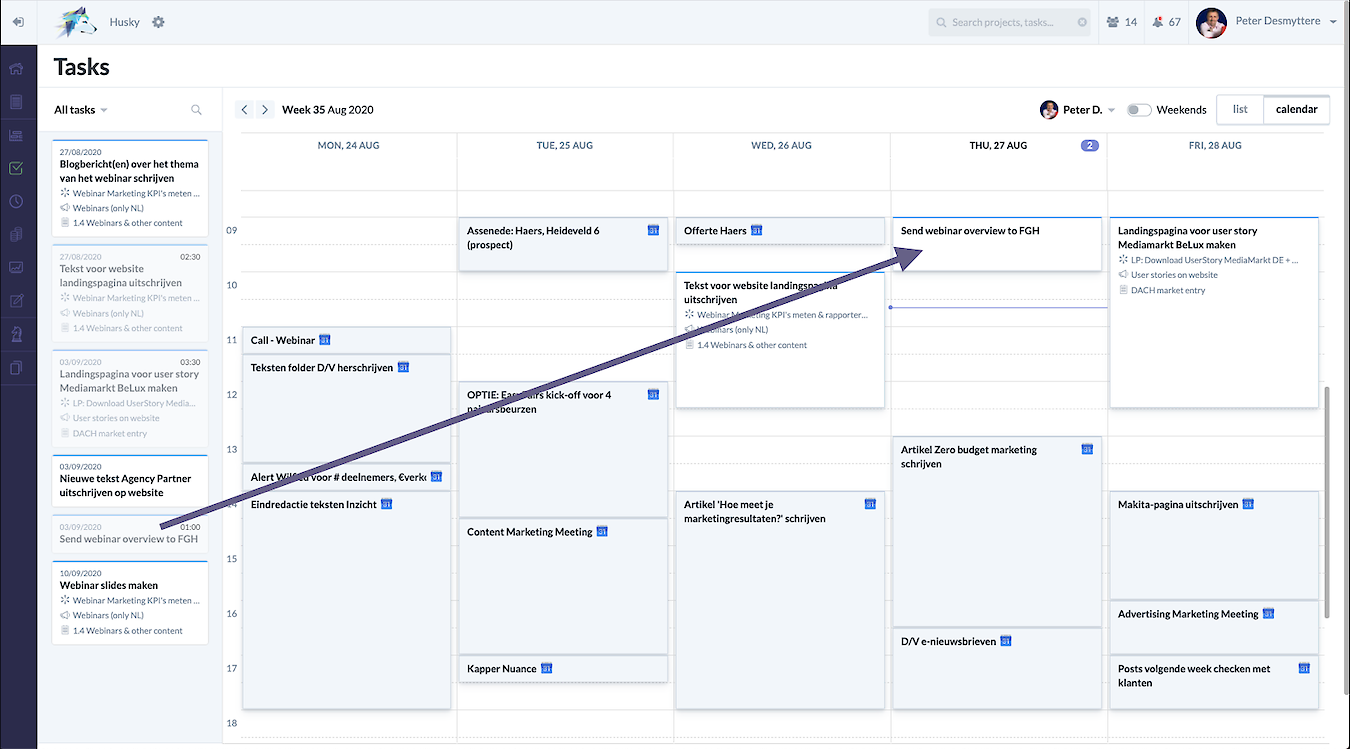Open the chart reports sidebar icon
This screenshot has width=1350, height=749.
pos(16,267)
